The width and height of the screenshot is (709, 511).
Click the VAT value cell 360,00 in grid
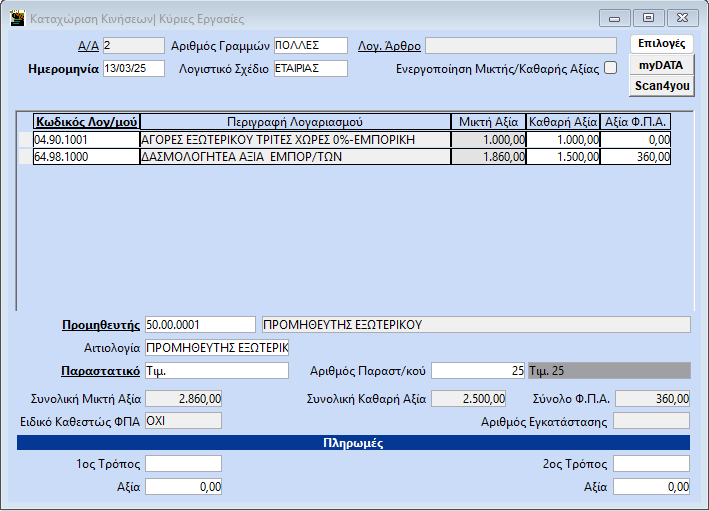(x=635, y=157)
